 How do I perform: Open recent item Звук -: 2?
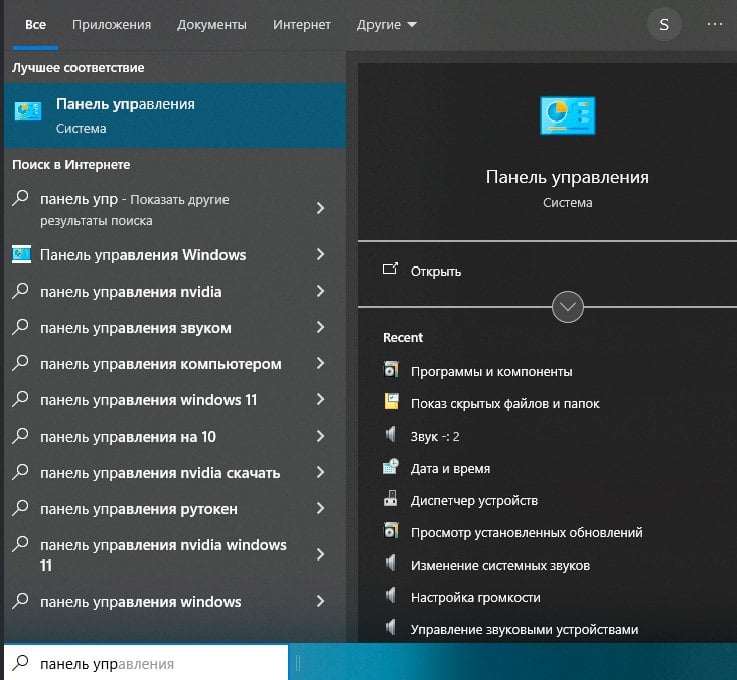pos(435,437)
